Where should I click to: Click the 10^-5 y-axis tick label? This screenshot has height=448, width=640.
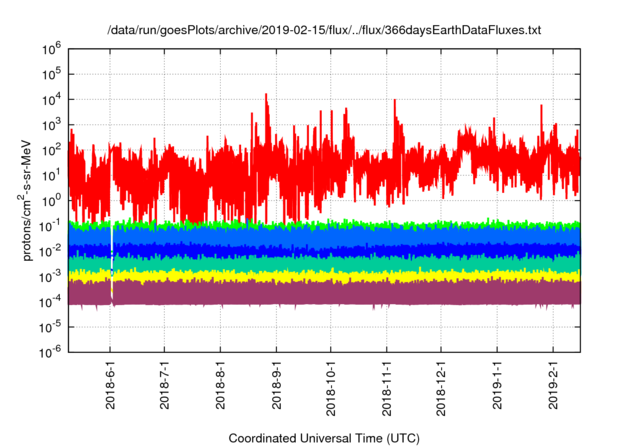click(x=50, y=327)
